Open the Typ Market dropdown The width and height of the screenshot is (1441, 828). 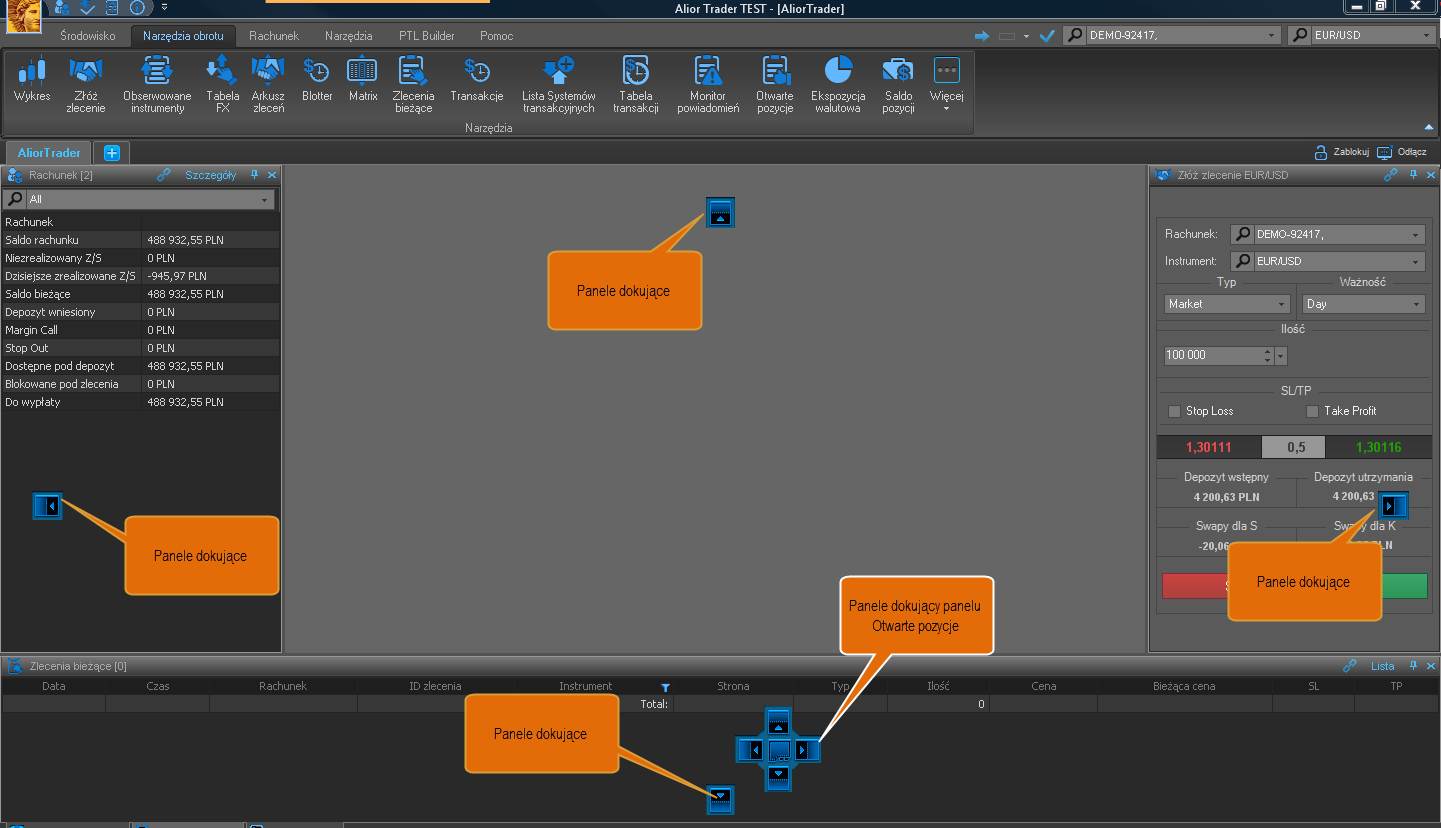(1227, 304)
